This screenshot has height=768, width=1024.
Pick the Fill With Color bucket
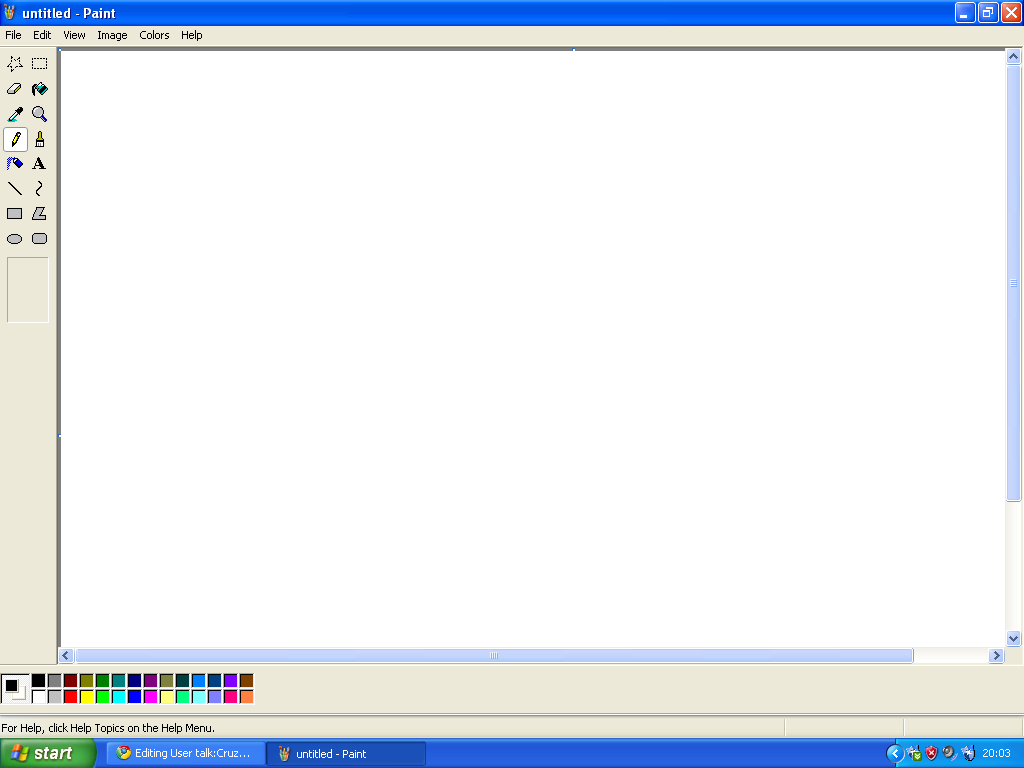tap(39, 89)
